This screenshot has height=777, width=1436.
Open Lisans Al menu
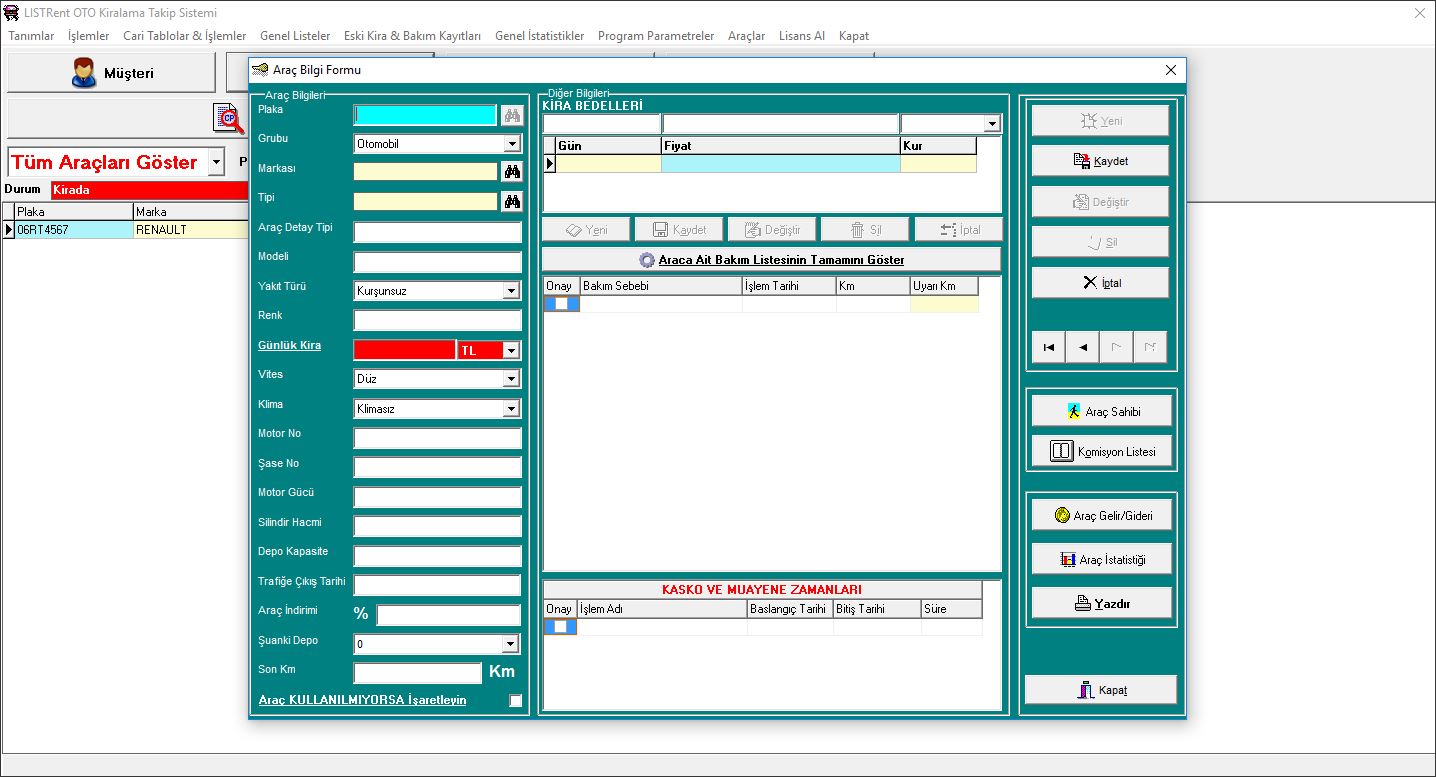(802, 36)
